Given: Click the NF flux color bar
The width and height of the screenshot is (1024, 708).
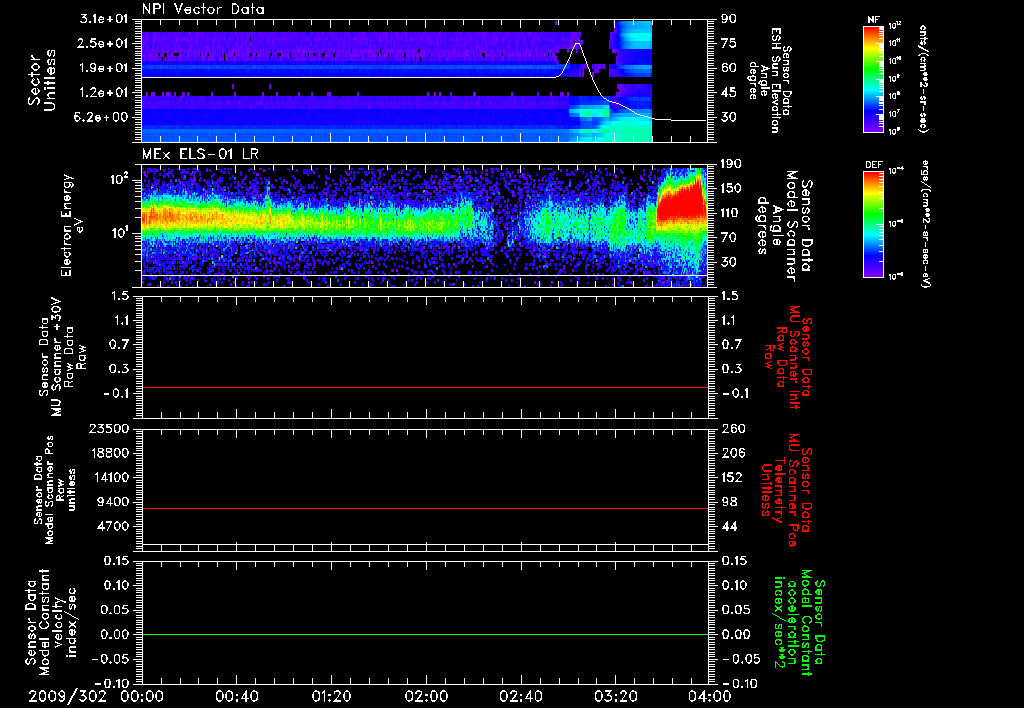Looking at the screenshot, I should point(874,79).
